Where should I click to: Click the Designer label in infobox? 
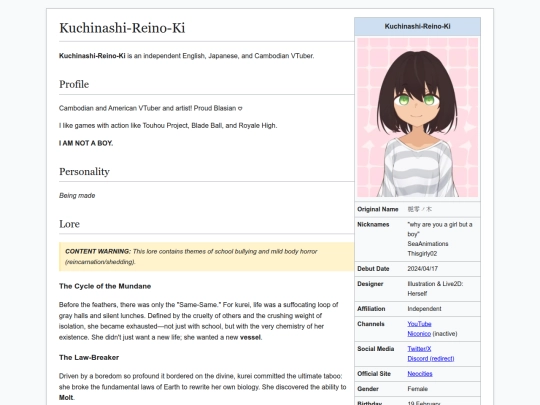coord(370,284)
